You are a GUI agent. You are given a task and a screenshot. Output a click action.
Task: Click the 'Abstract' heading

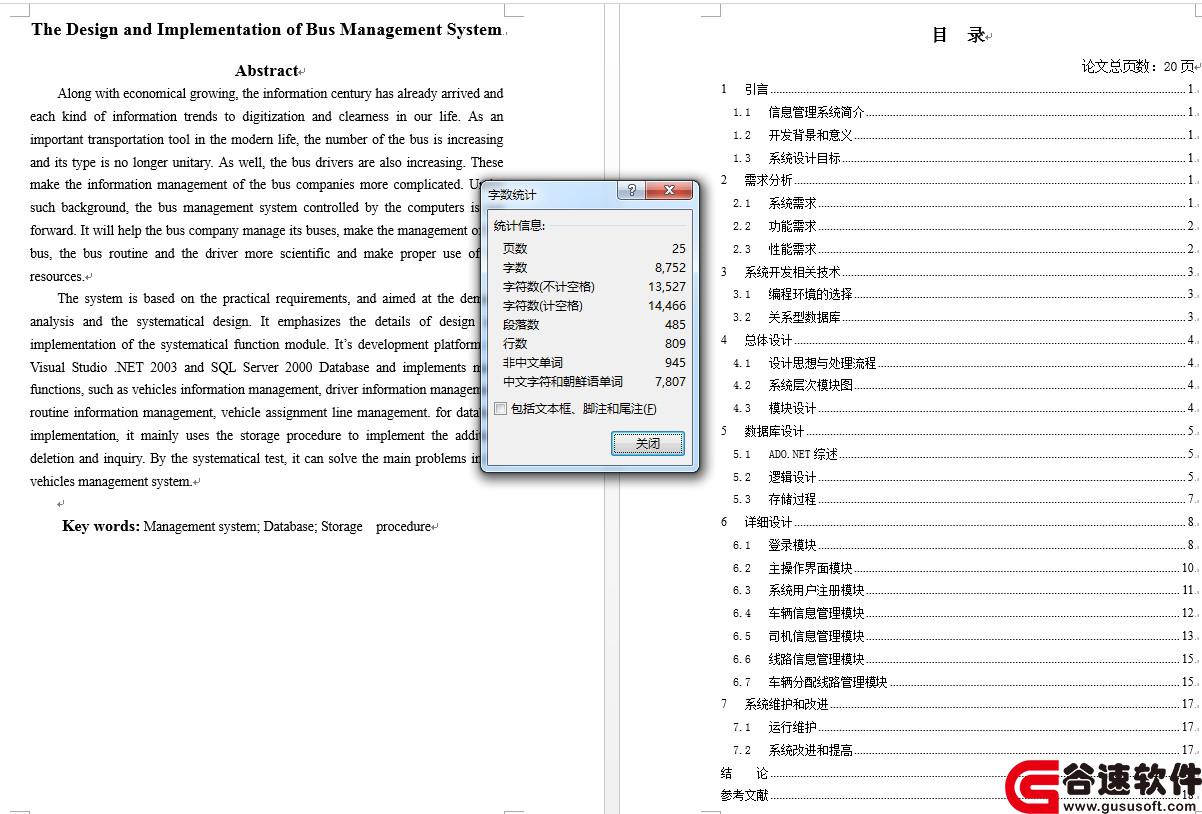point(267,71)
